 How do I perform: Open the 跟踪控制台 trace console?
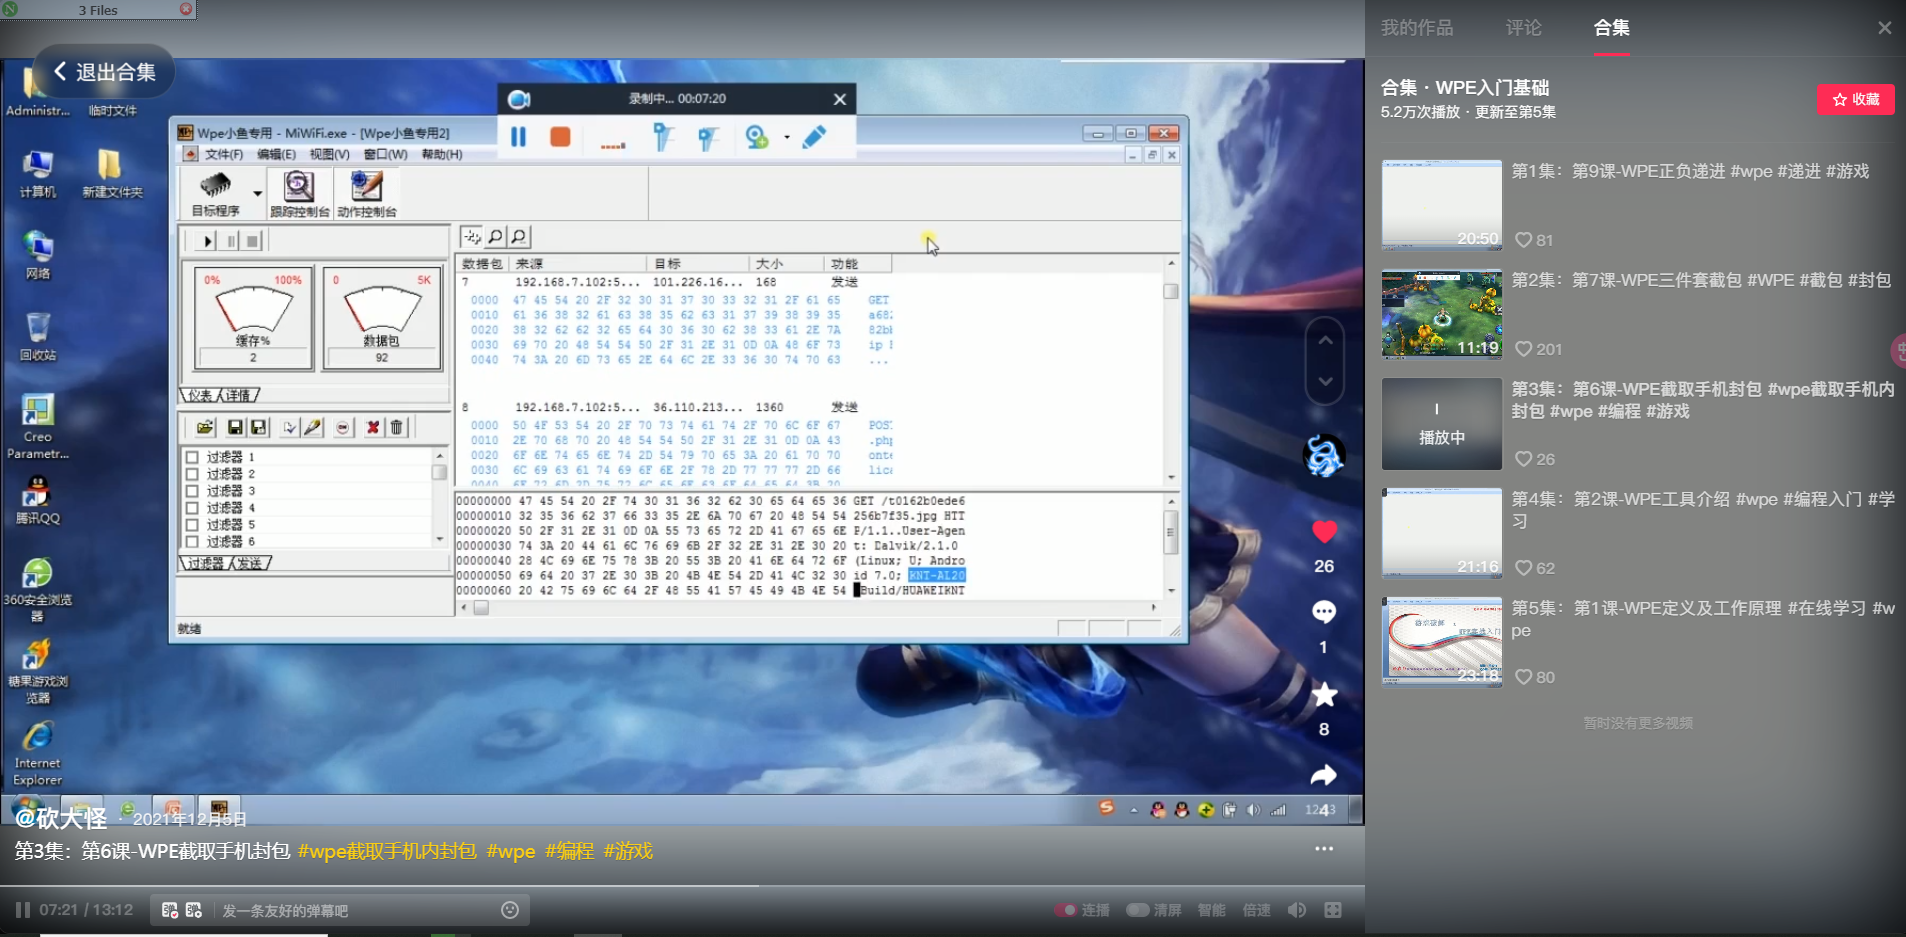click(299, 194)
